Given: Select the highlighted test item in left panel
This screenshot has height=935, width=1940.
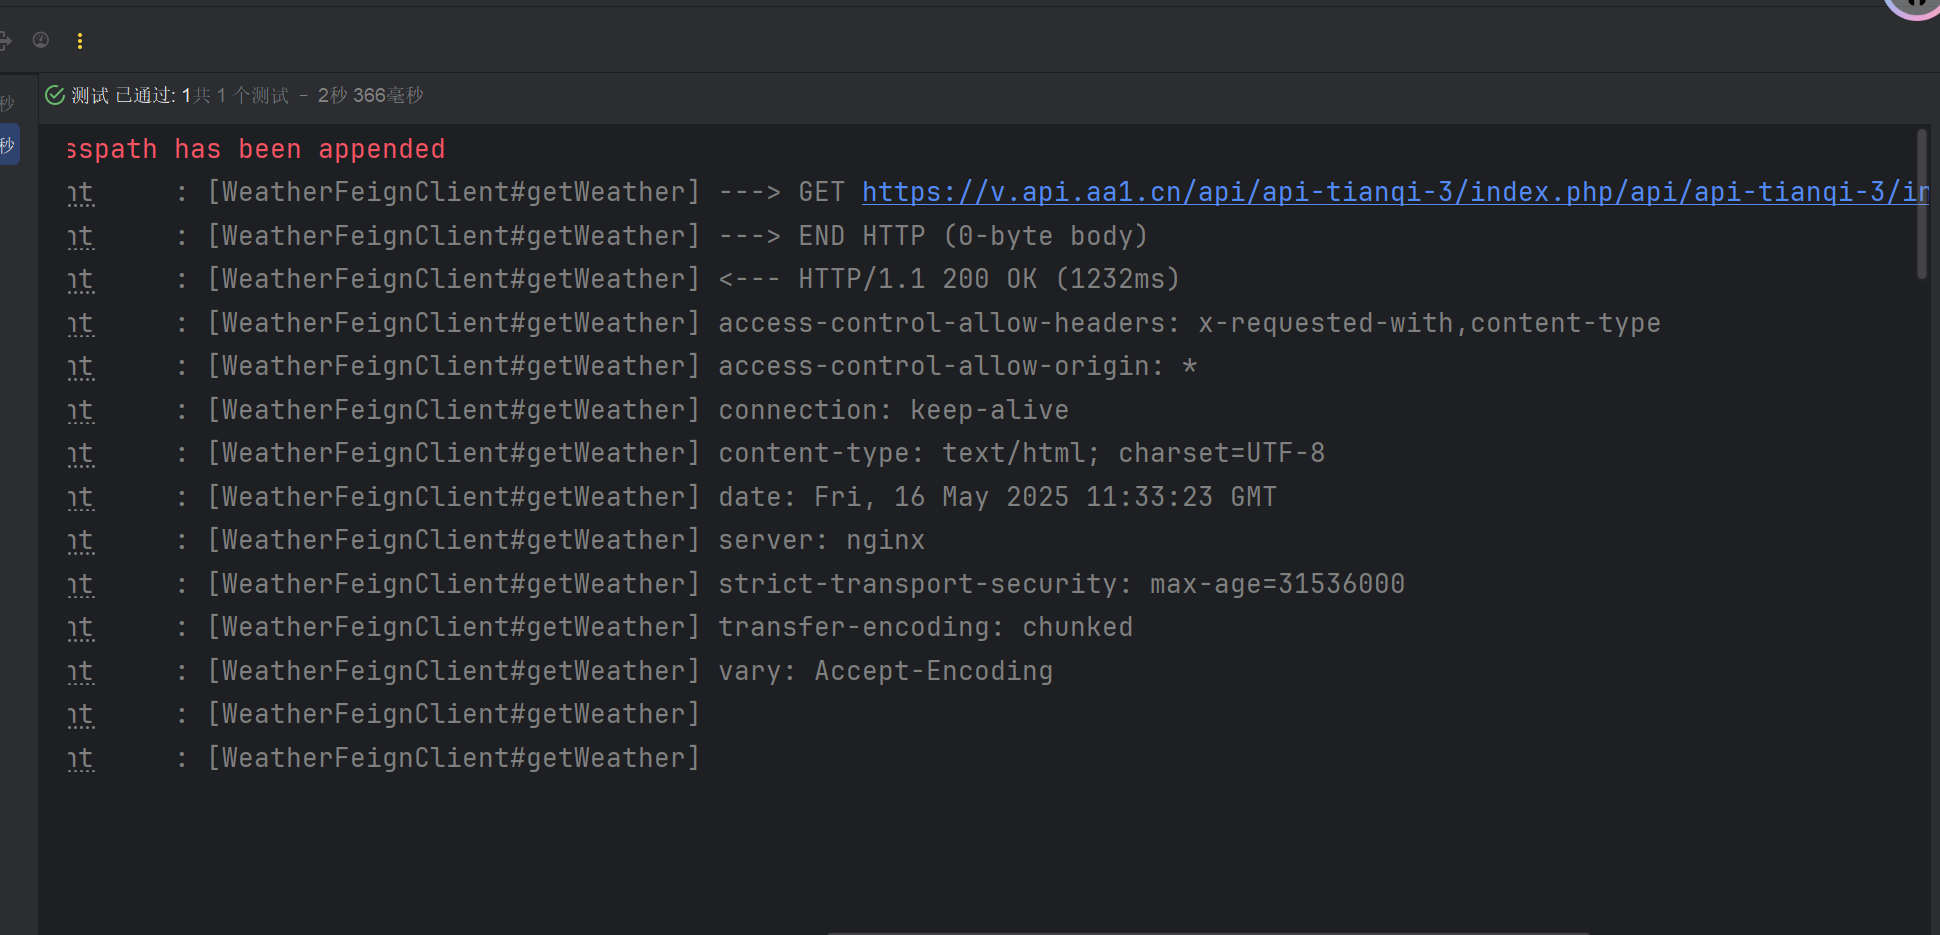Looking at the screenshot, I should click(x=9, y=146).
